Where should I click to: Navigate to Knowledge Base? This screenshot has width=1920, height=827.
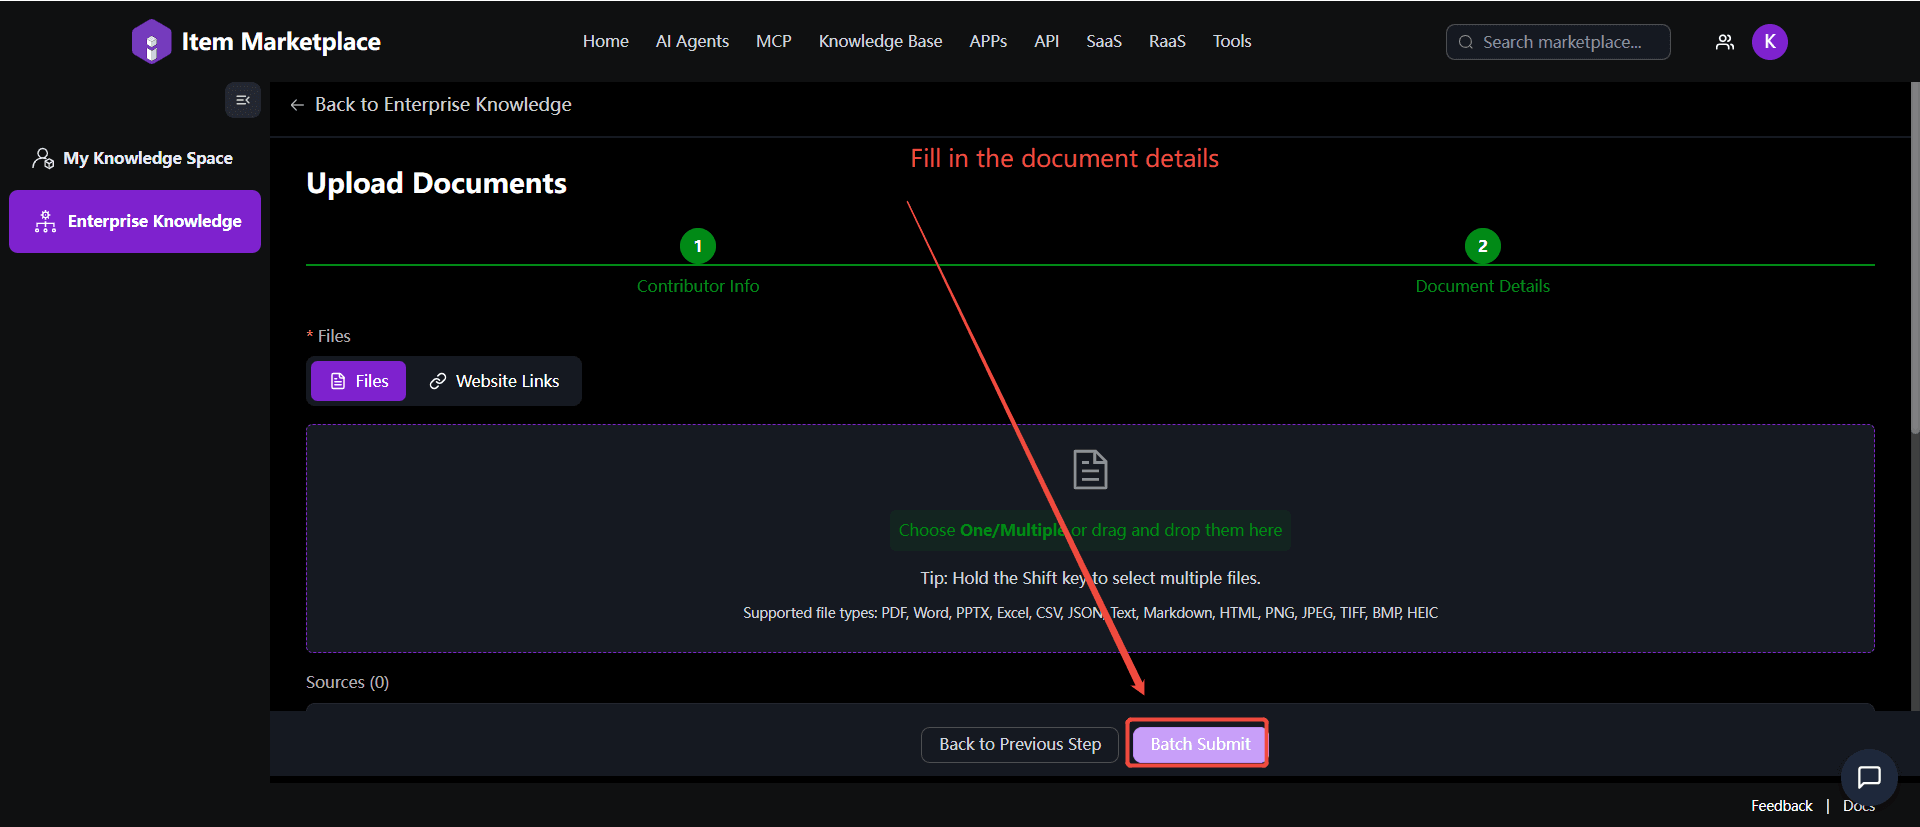coord(880,41)
